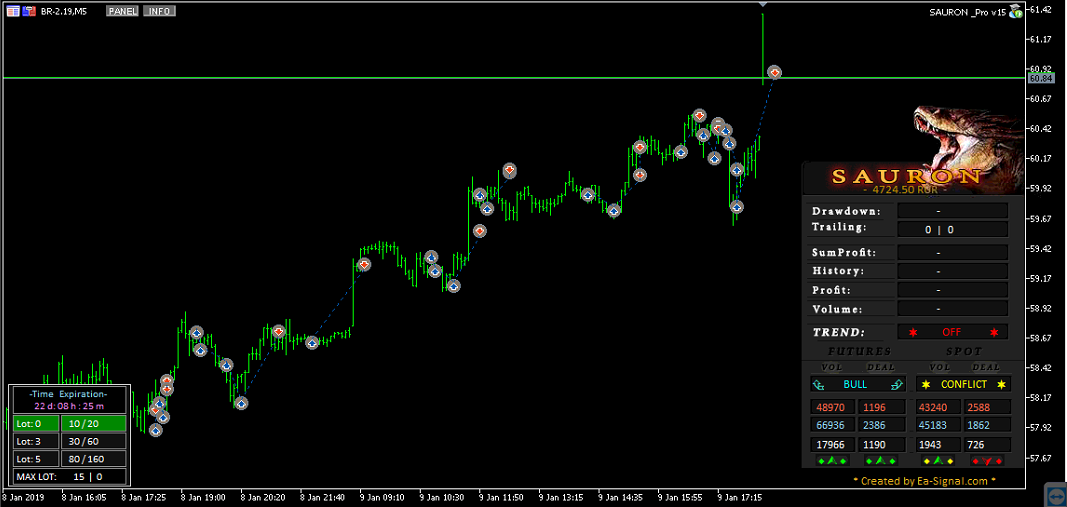This screenshot has width=1067, height=507.
Task: Click the SAURON title logo
Action: [906, 176]
